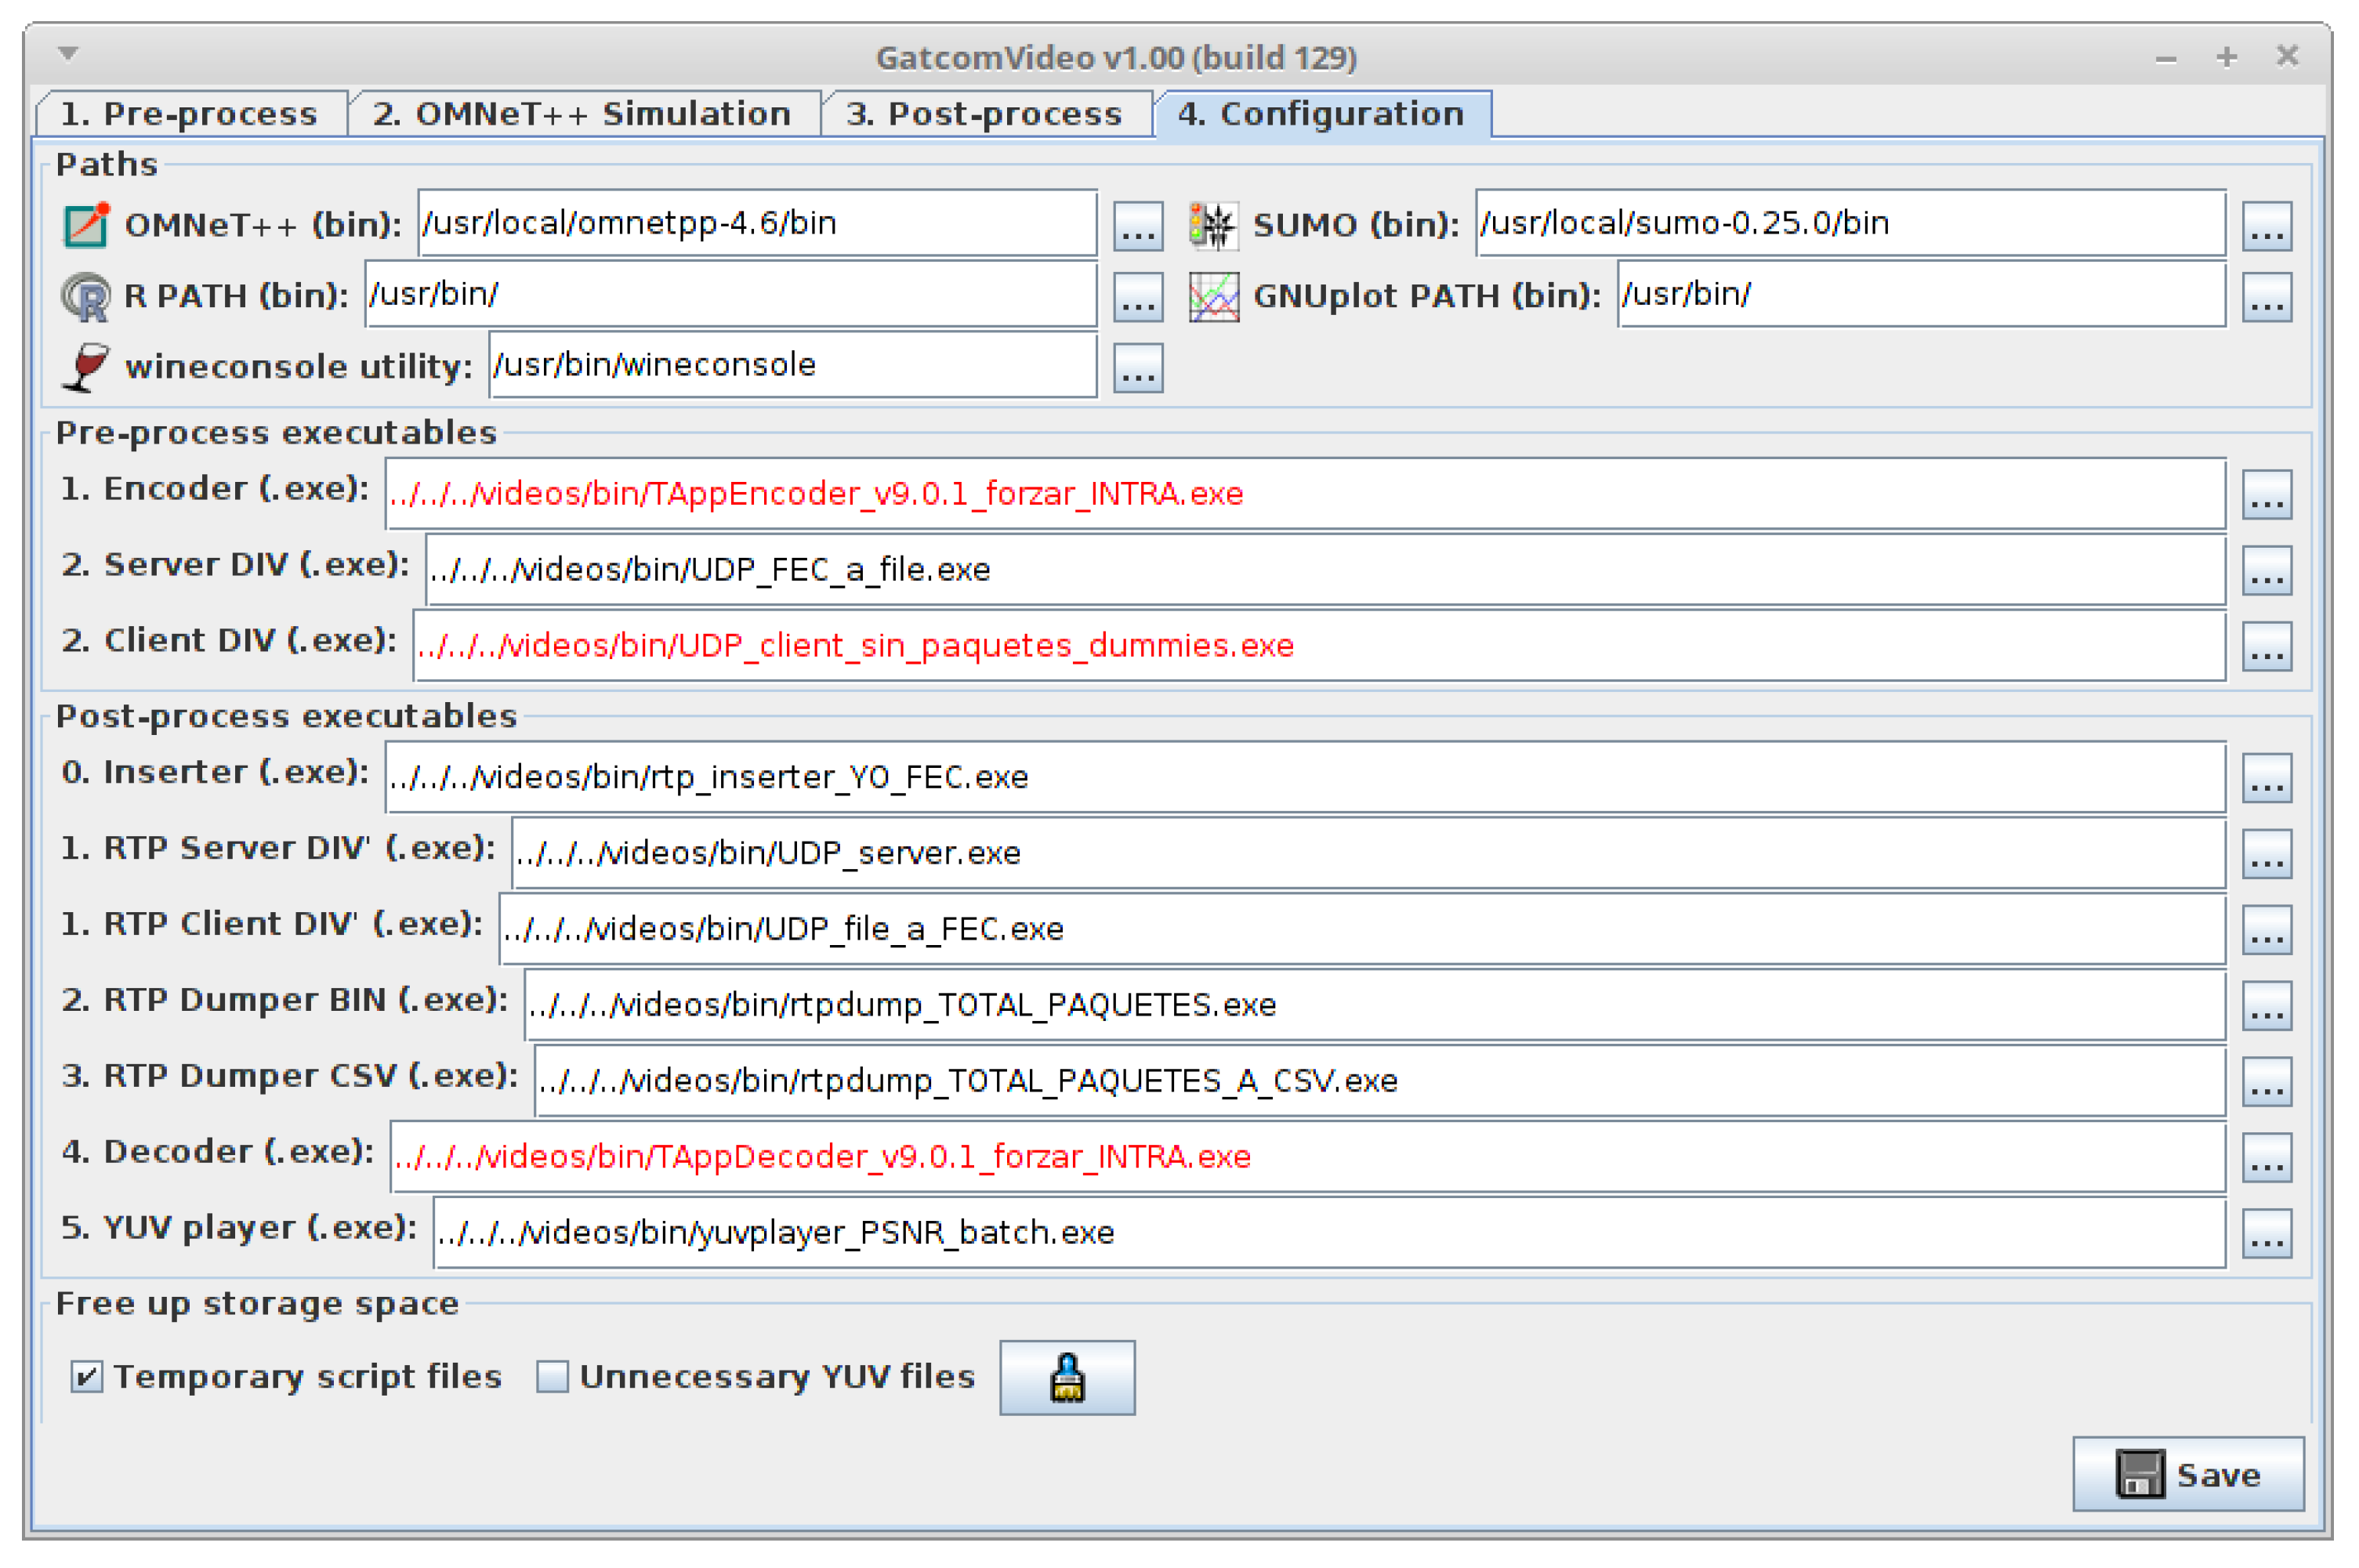2359x1568 pixels.
Task: Click the OMNeT++ icon in Paths
Action: coord(86,224)
